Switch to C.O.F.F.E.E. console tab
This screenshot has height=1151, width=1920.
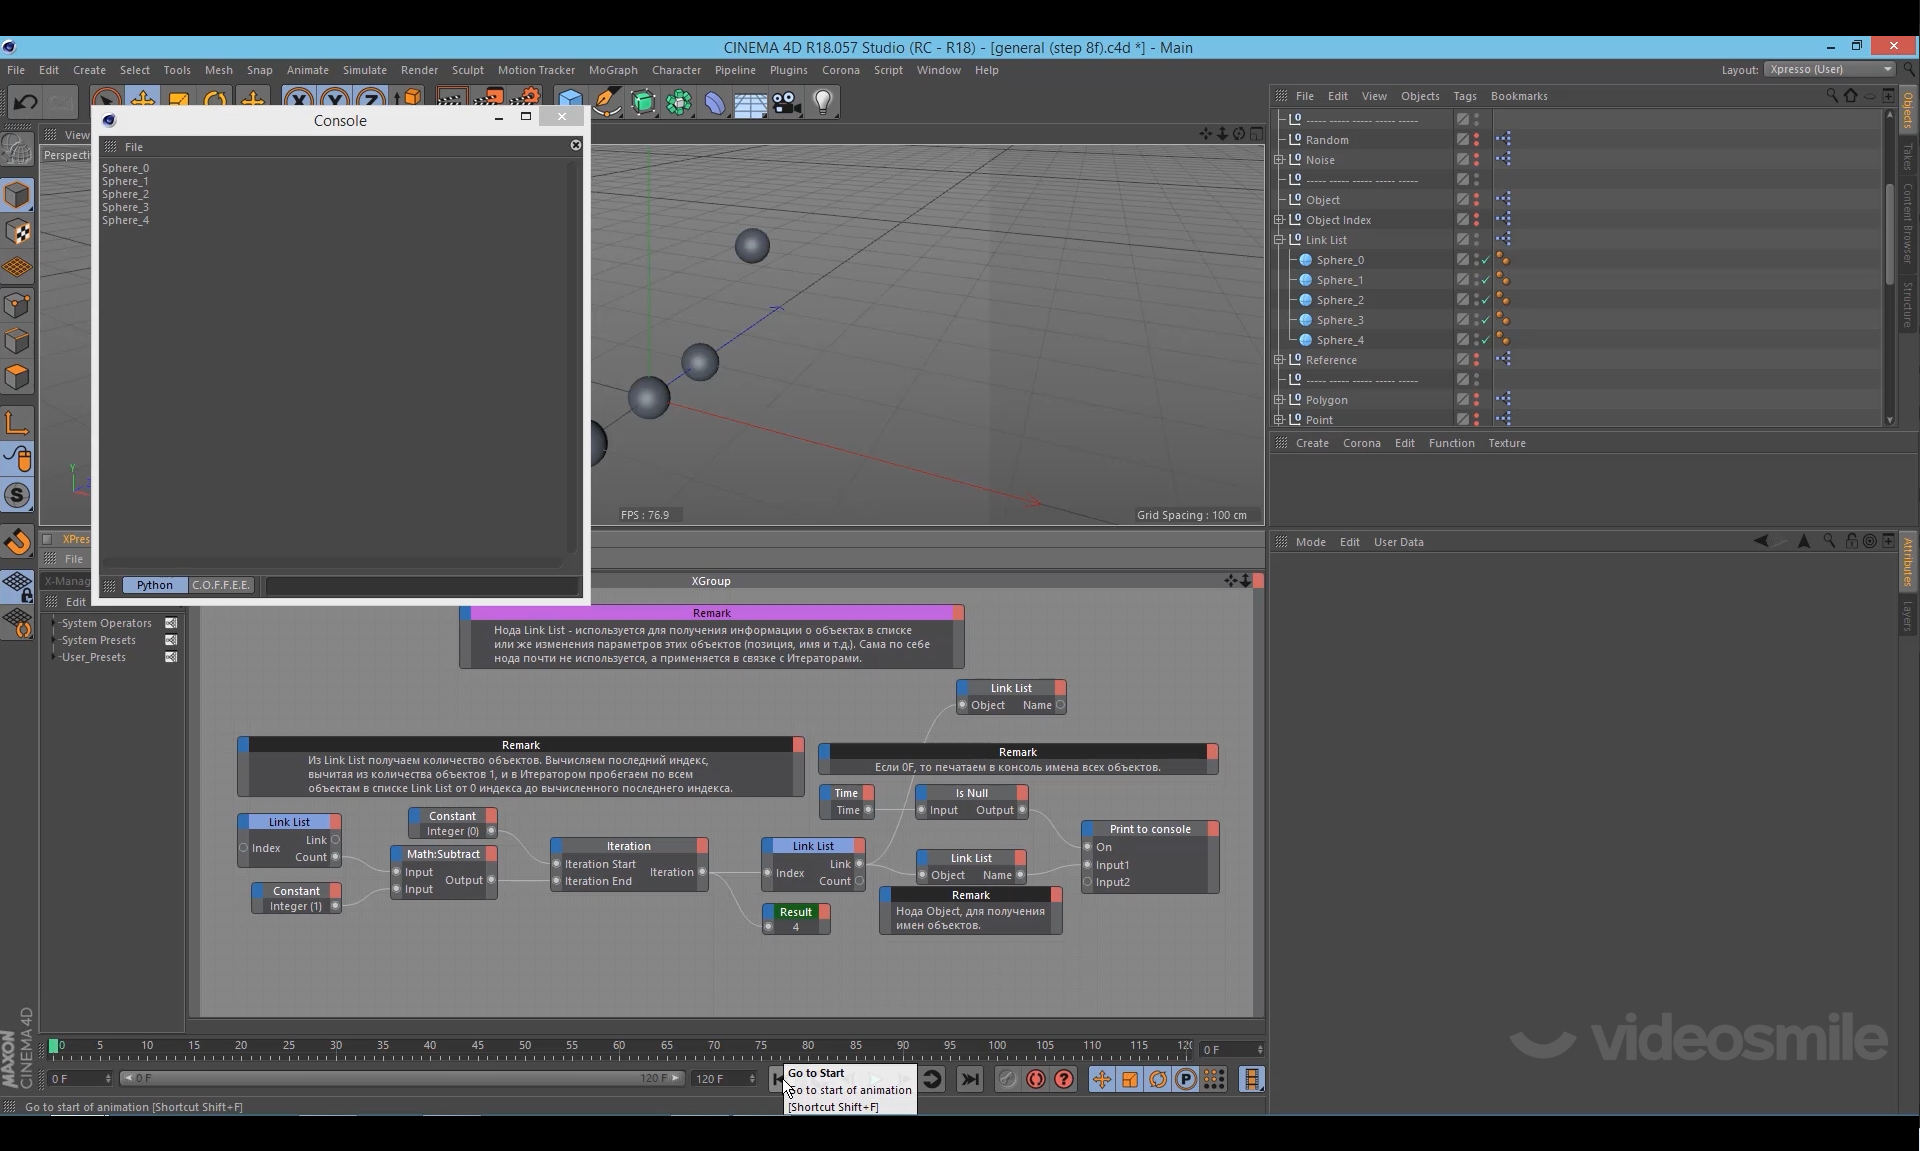[x=221, y=585]
